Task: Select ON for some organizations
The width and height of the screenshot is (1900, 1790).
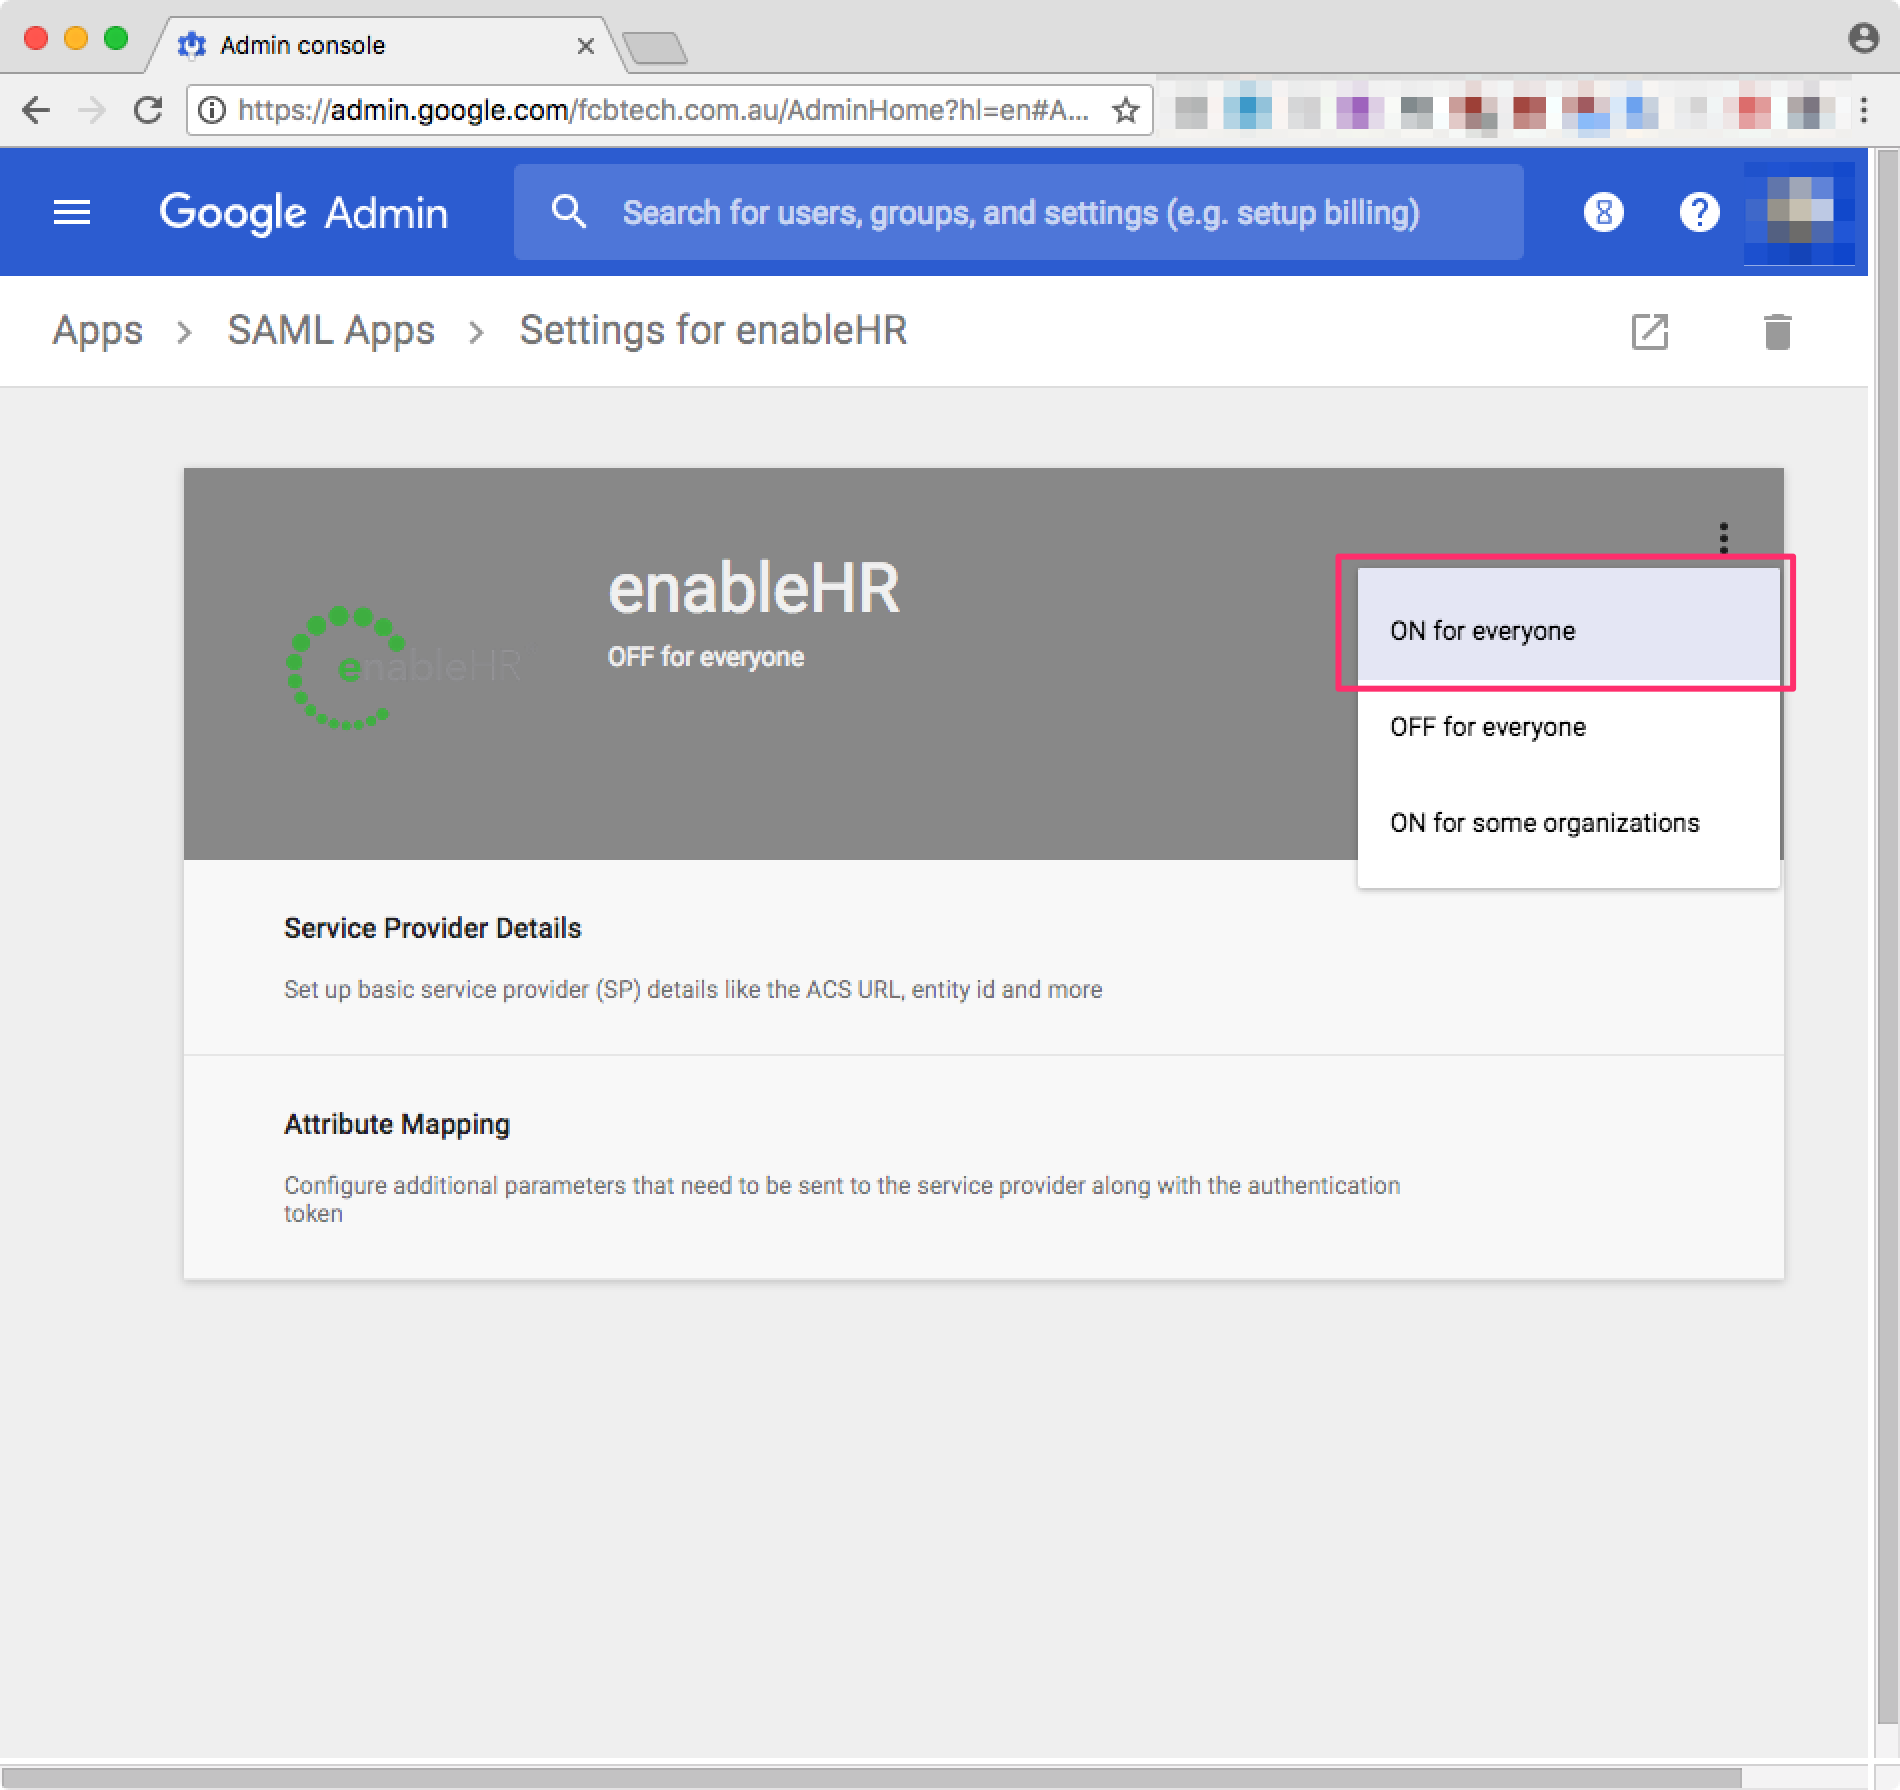Action: coord(1568,823)
